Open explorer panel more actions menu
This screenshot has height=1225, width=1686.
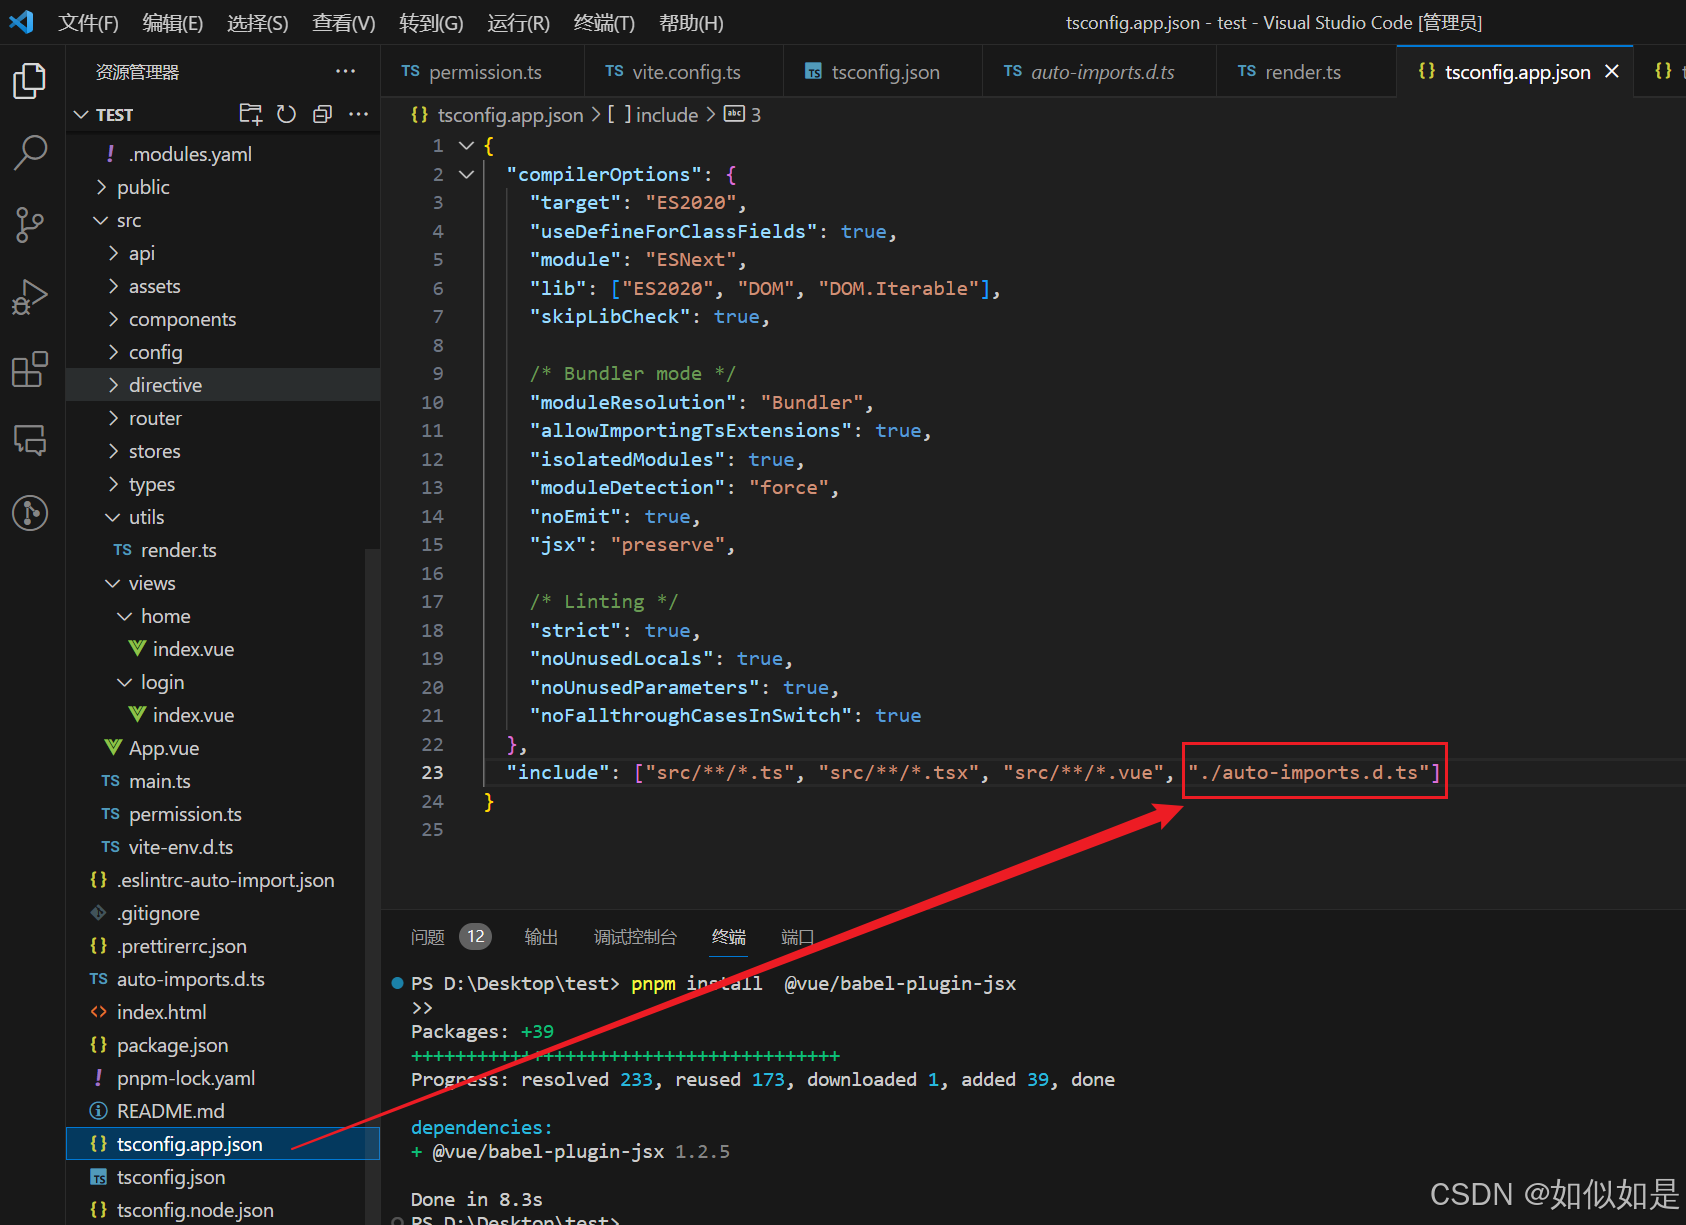tap(345, 71)
